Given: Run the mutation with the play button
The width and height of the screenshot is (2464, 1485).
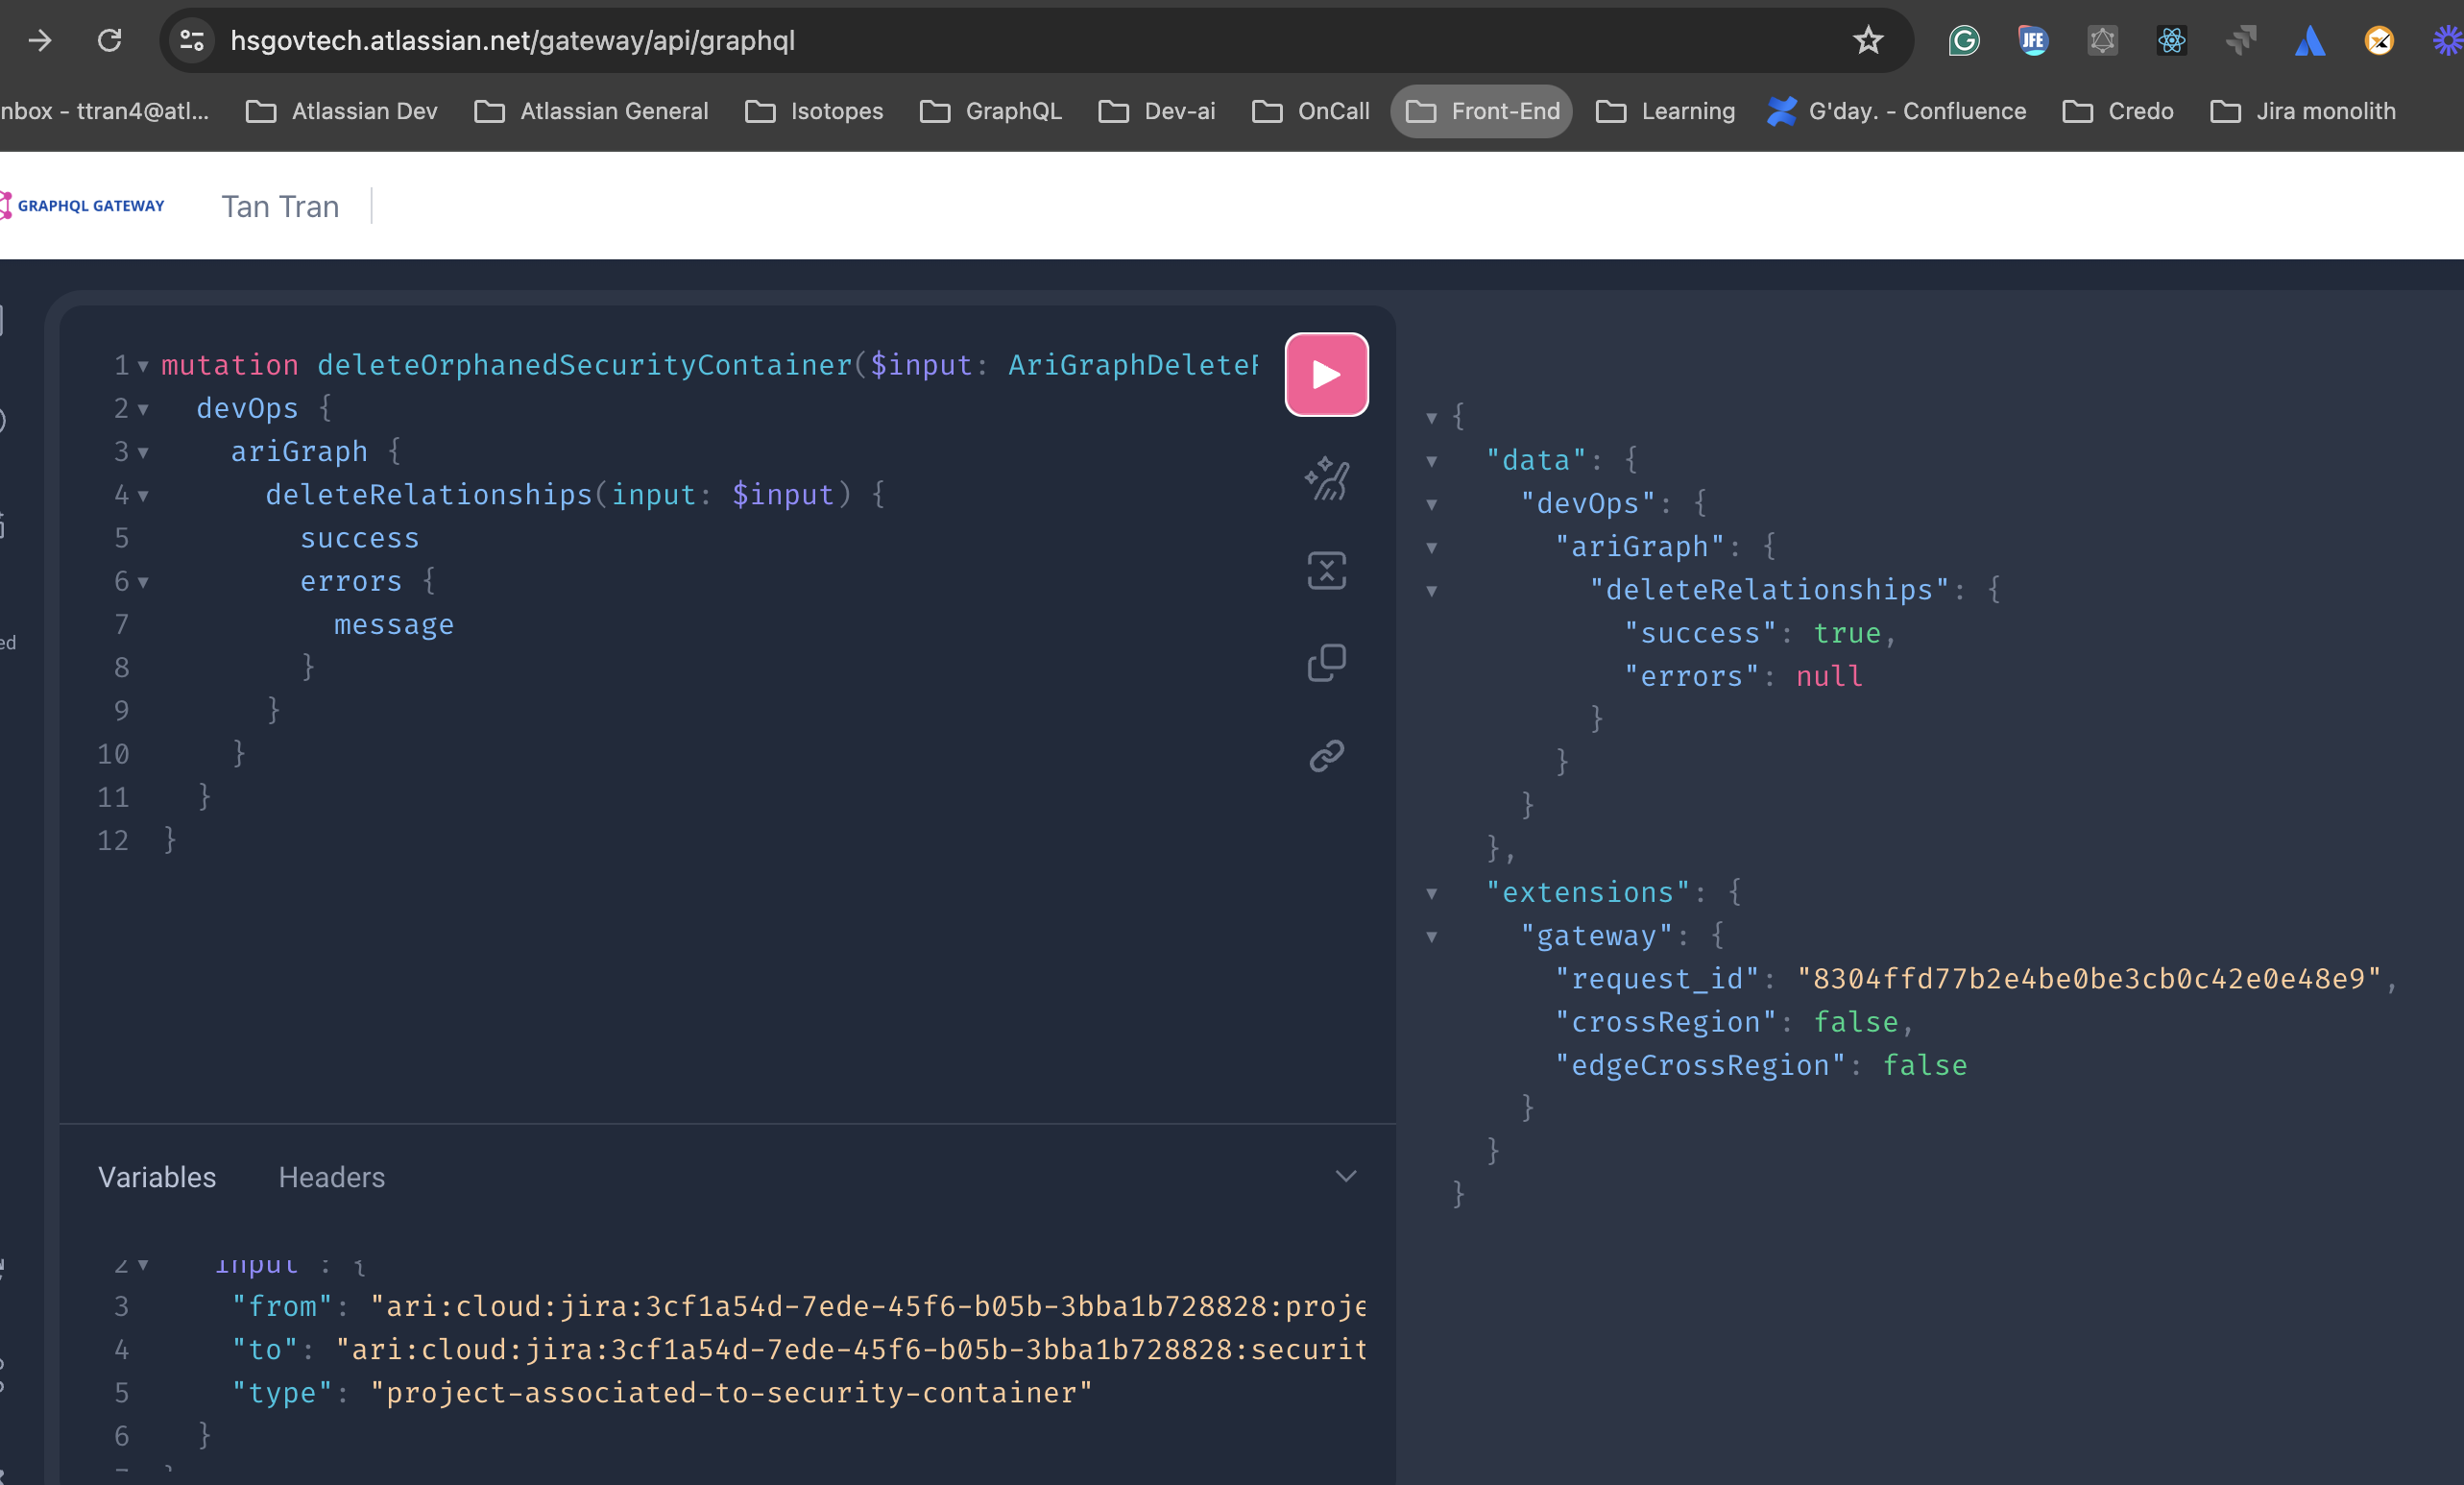Looking at the screenshot, I should pyautogui.click(x=1326, y=374).
